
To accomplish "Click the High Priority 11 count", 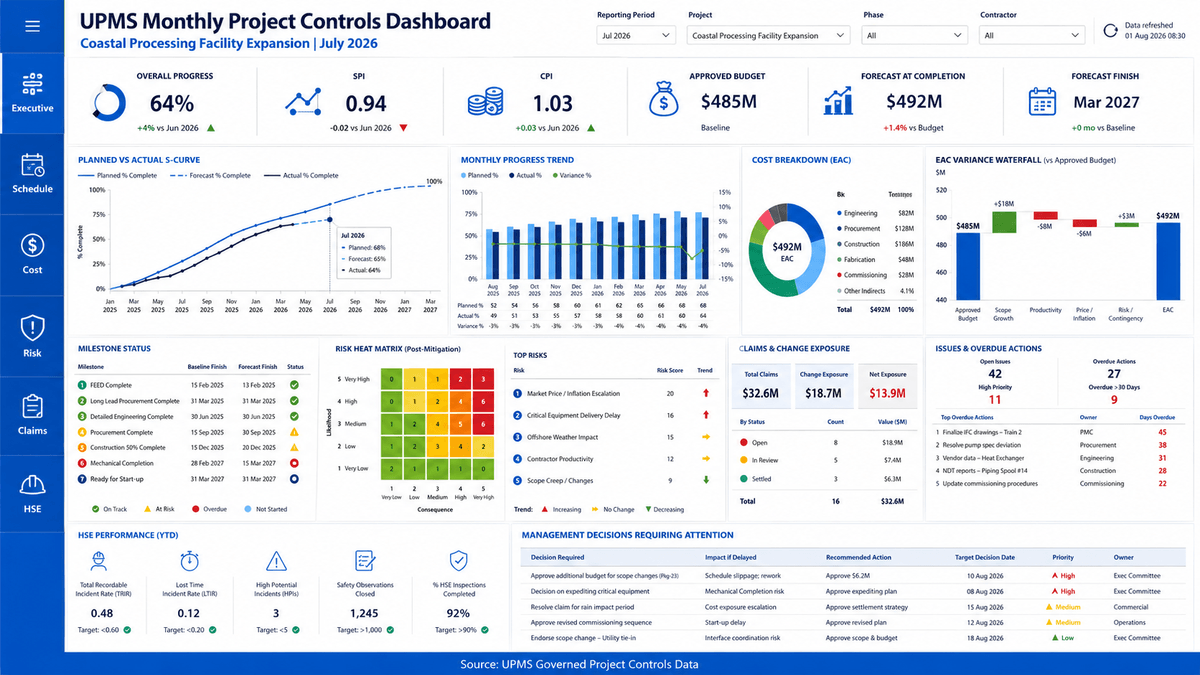I will click(x=995, y=398).
